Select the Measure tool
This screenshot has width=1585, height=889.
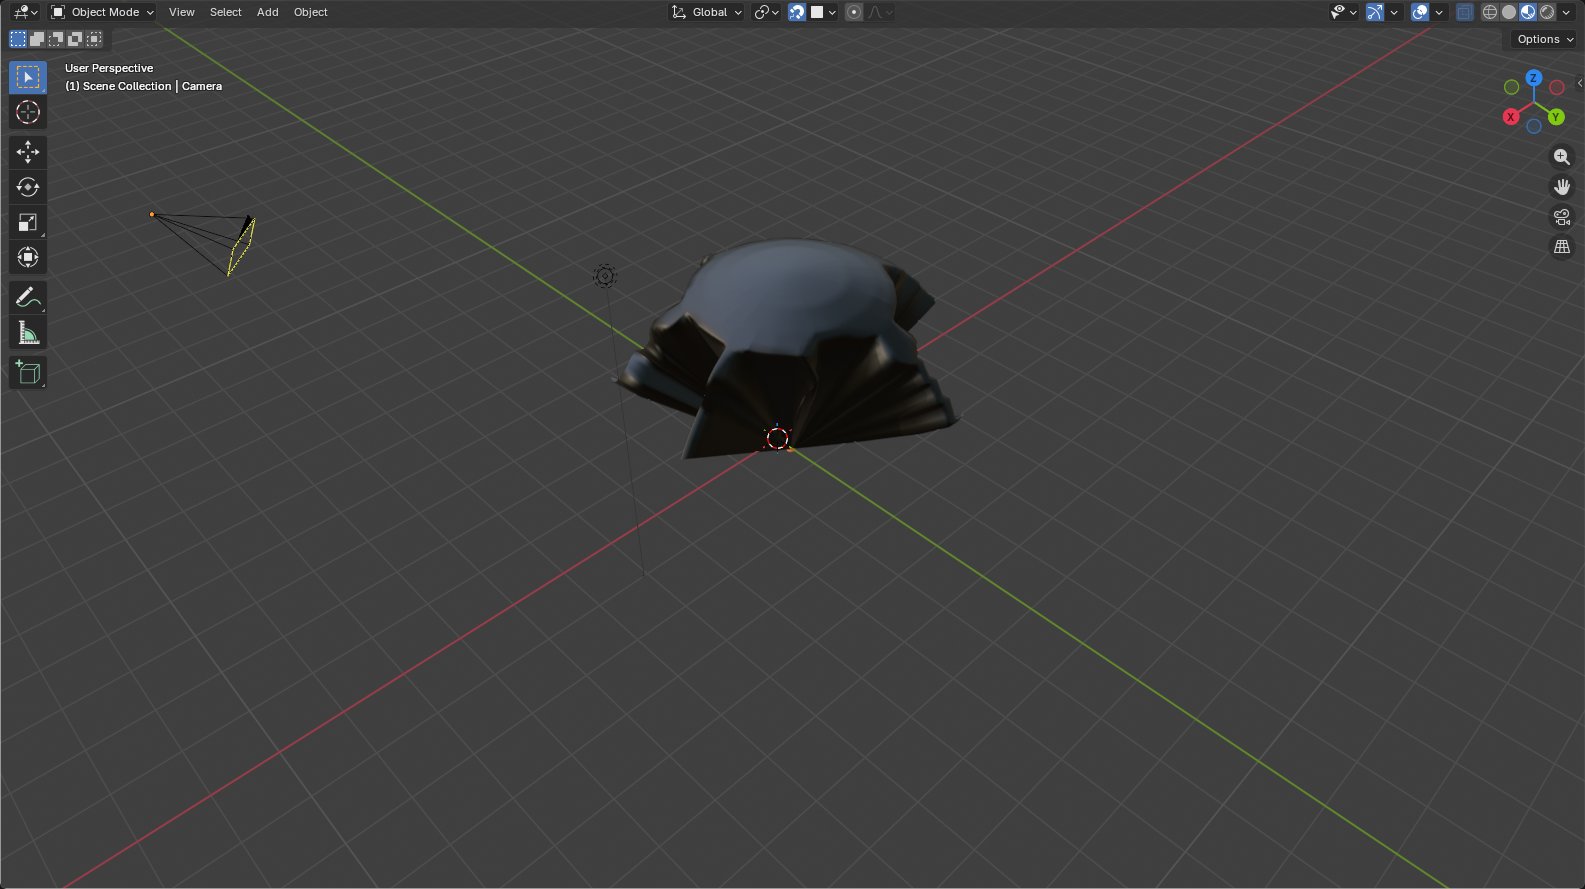pos(28,333)
